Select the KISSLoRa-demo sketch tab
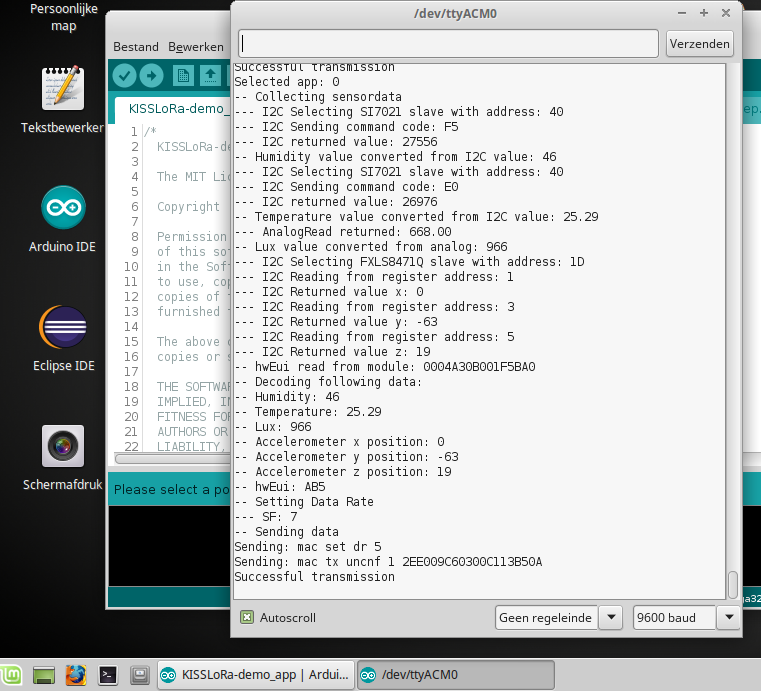The height and width of the screenshot is (691, 761). tap(173, 109)
